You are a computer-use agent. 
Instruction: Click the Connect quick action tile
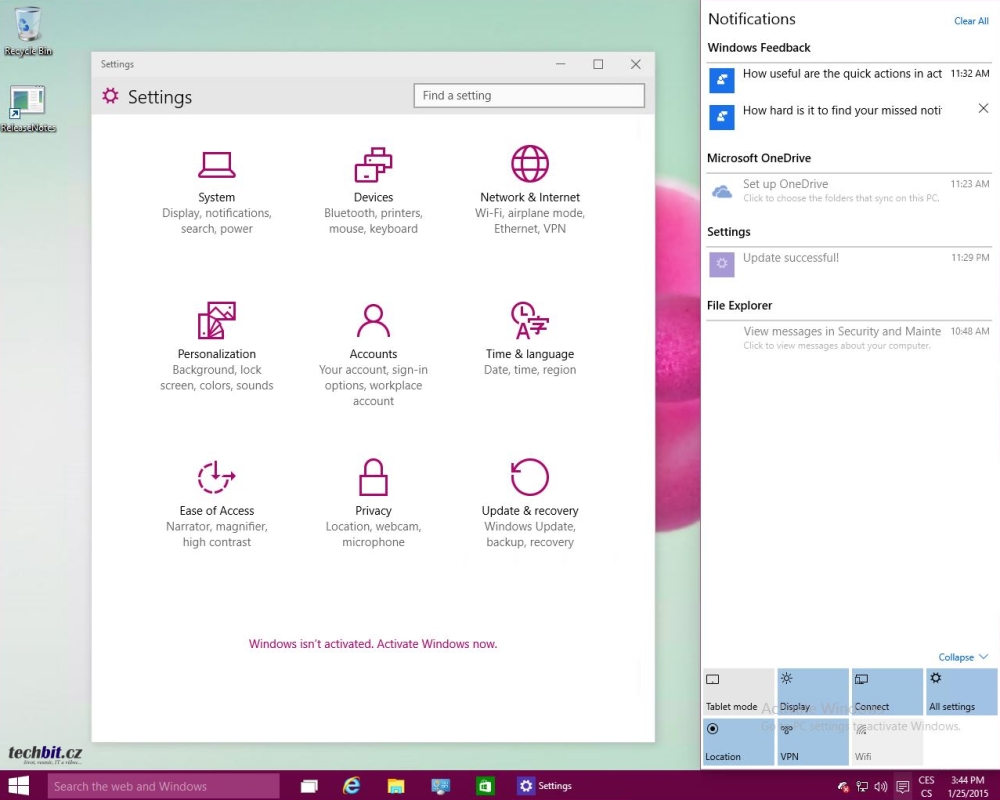887,692
